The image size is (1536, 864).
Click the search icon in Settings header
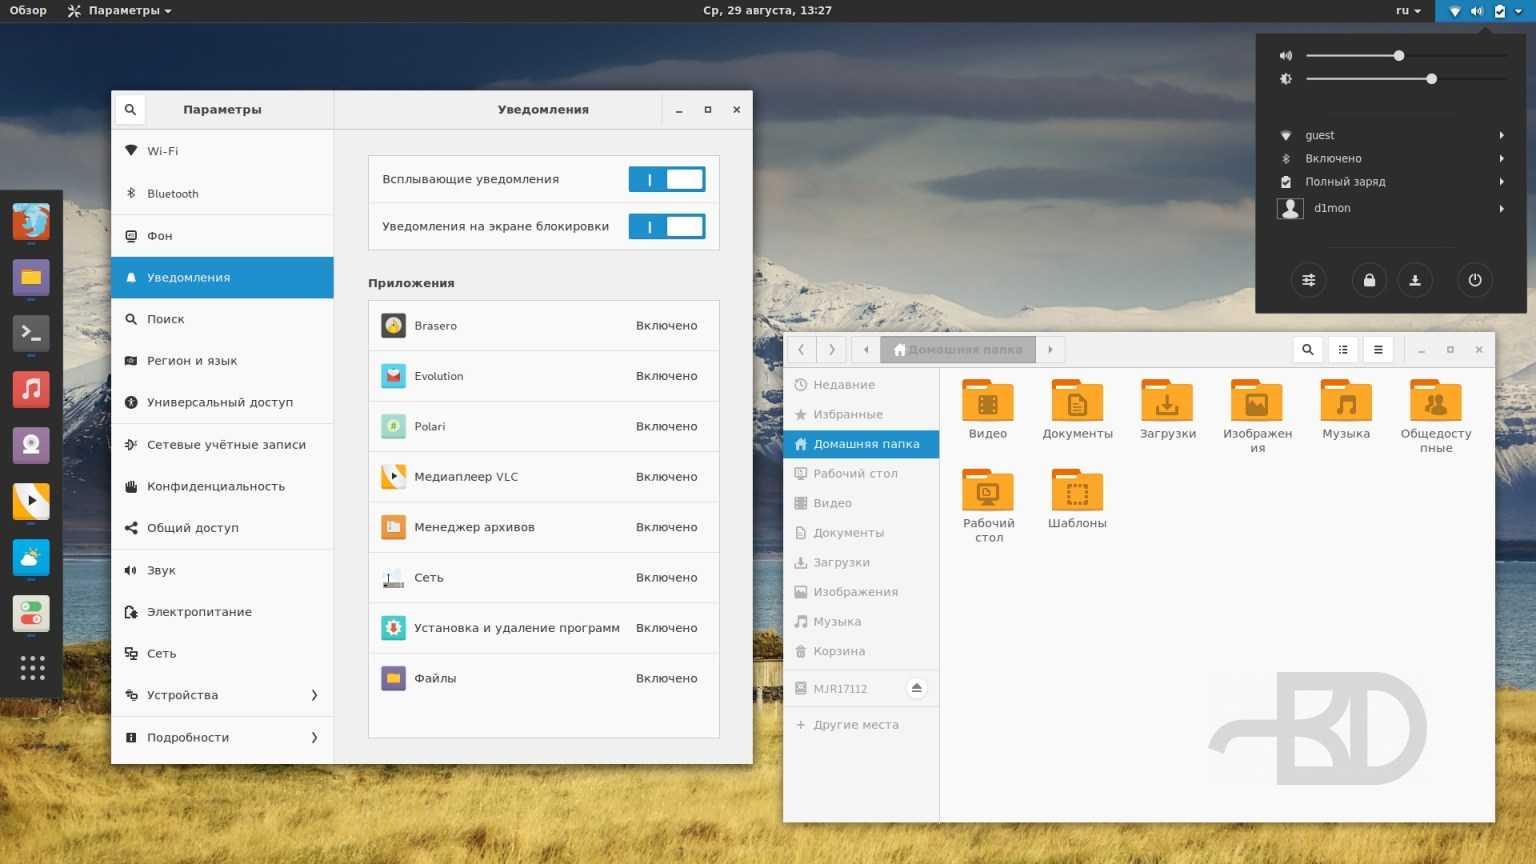[x=130, y=110]
